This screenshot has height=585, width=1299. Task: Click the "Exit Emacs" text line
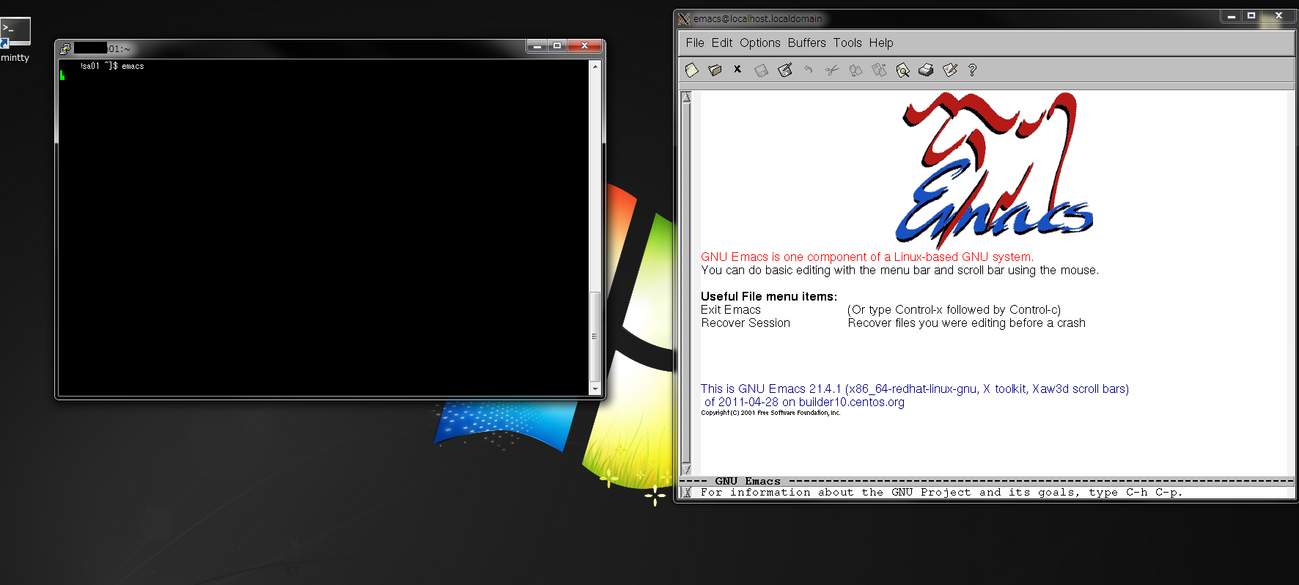731,310
